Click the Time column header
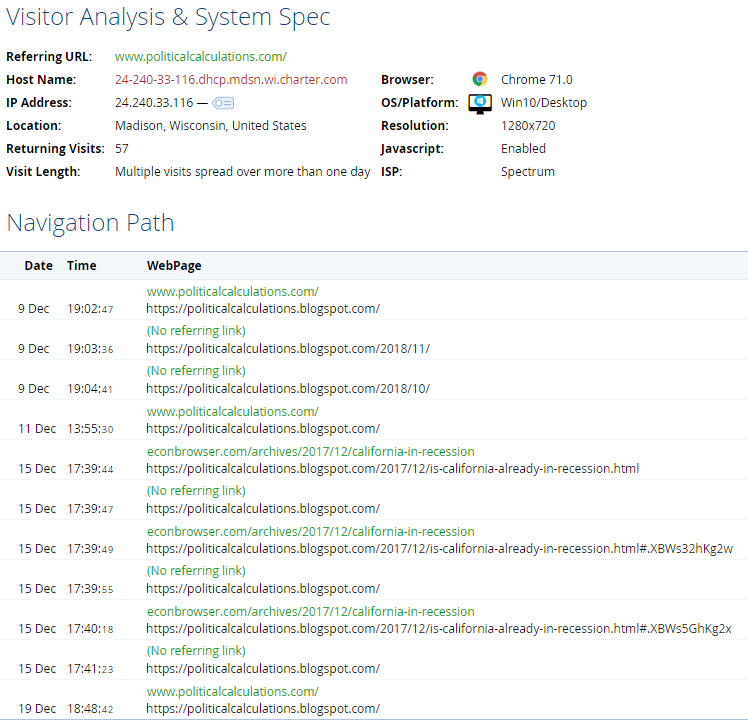The width and height of the screenshot is (748, 725). point(82,266)
